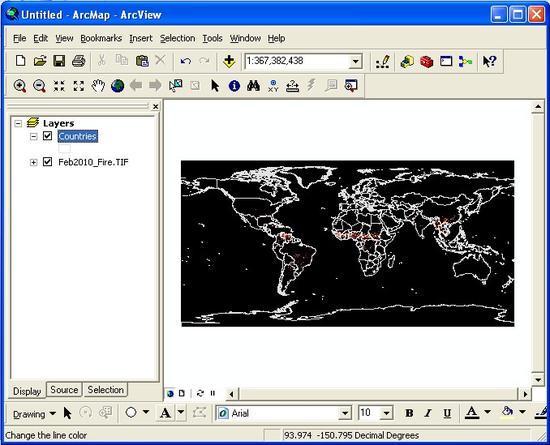This screenshot has width=550, height=445.
Task: Toggle Bold text formatting
Action: click(409, 413)
